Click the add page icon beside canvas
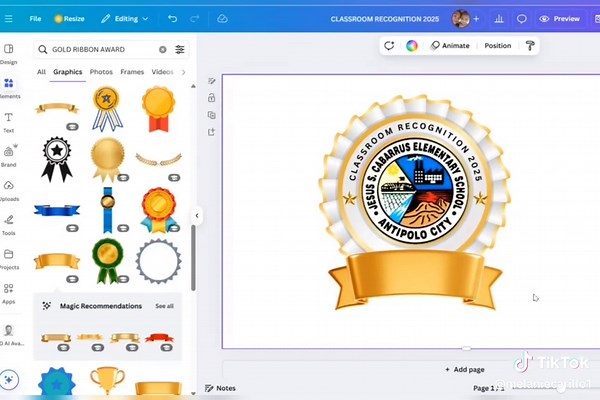The height and width of the screenshot is (400, 600). 212,132
